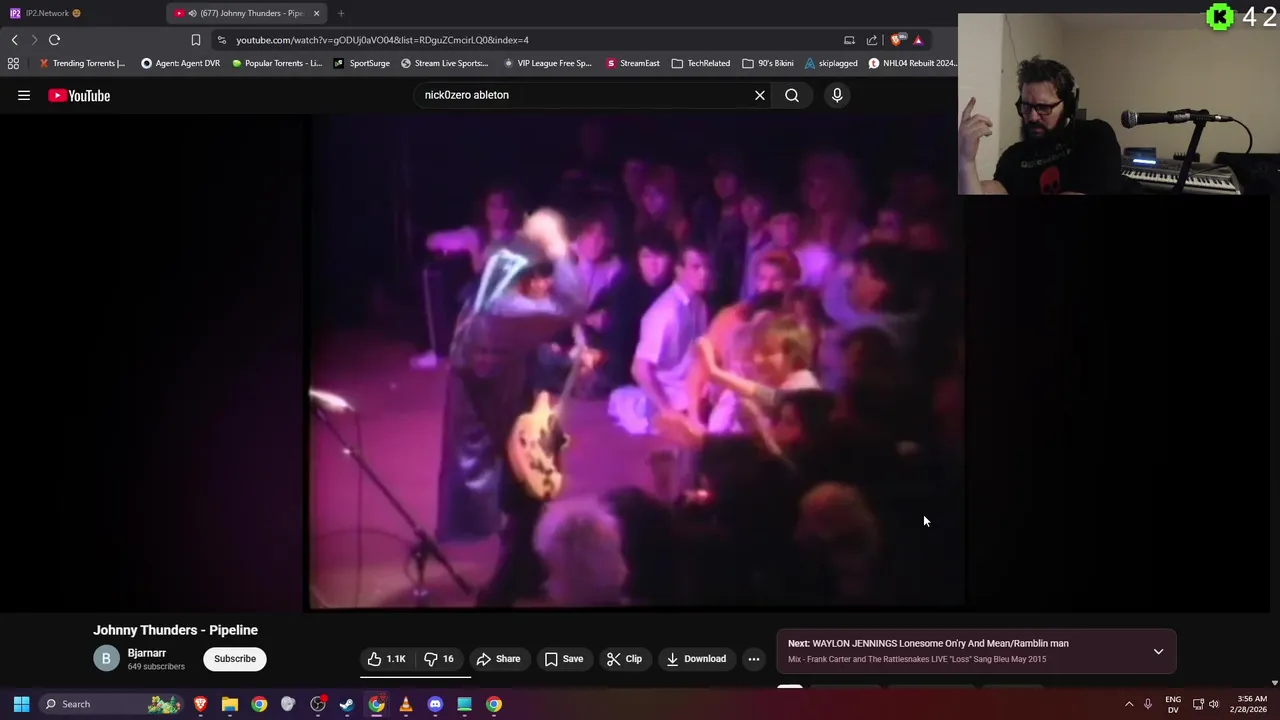Clear the YouTube search text

click(760, 95)
